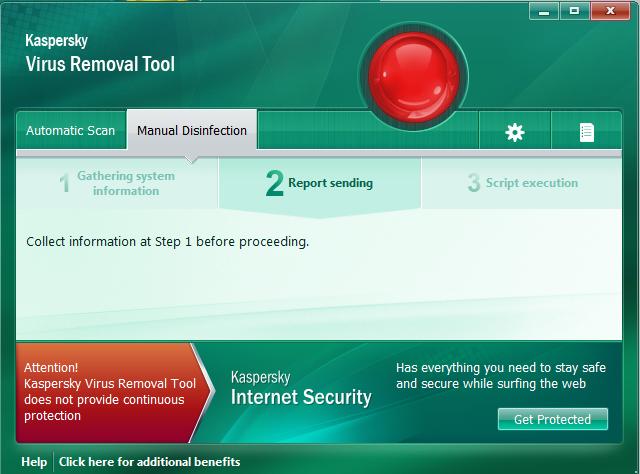
Task: Open step 3 Script execution
Action: tap(522, 183)
